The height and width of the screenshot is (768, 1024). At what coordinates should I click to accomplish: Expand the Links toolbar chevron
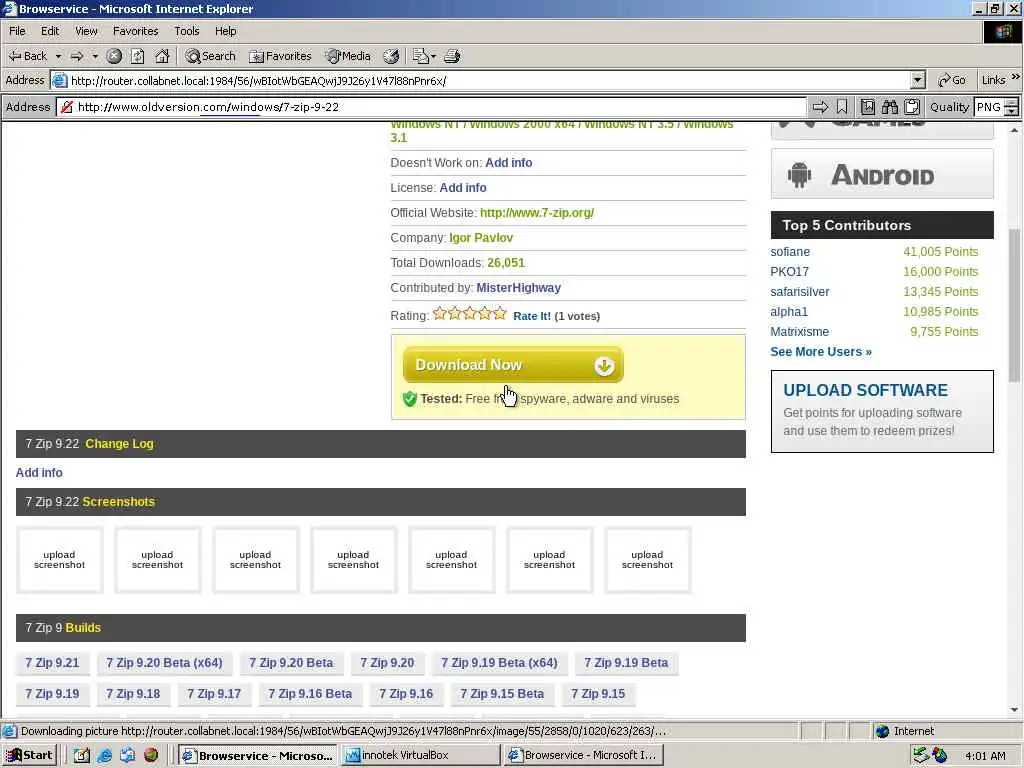[1016, 77]
